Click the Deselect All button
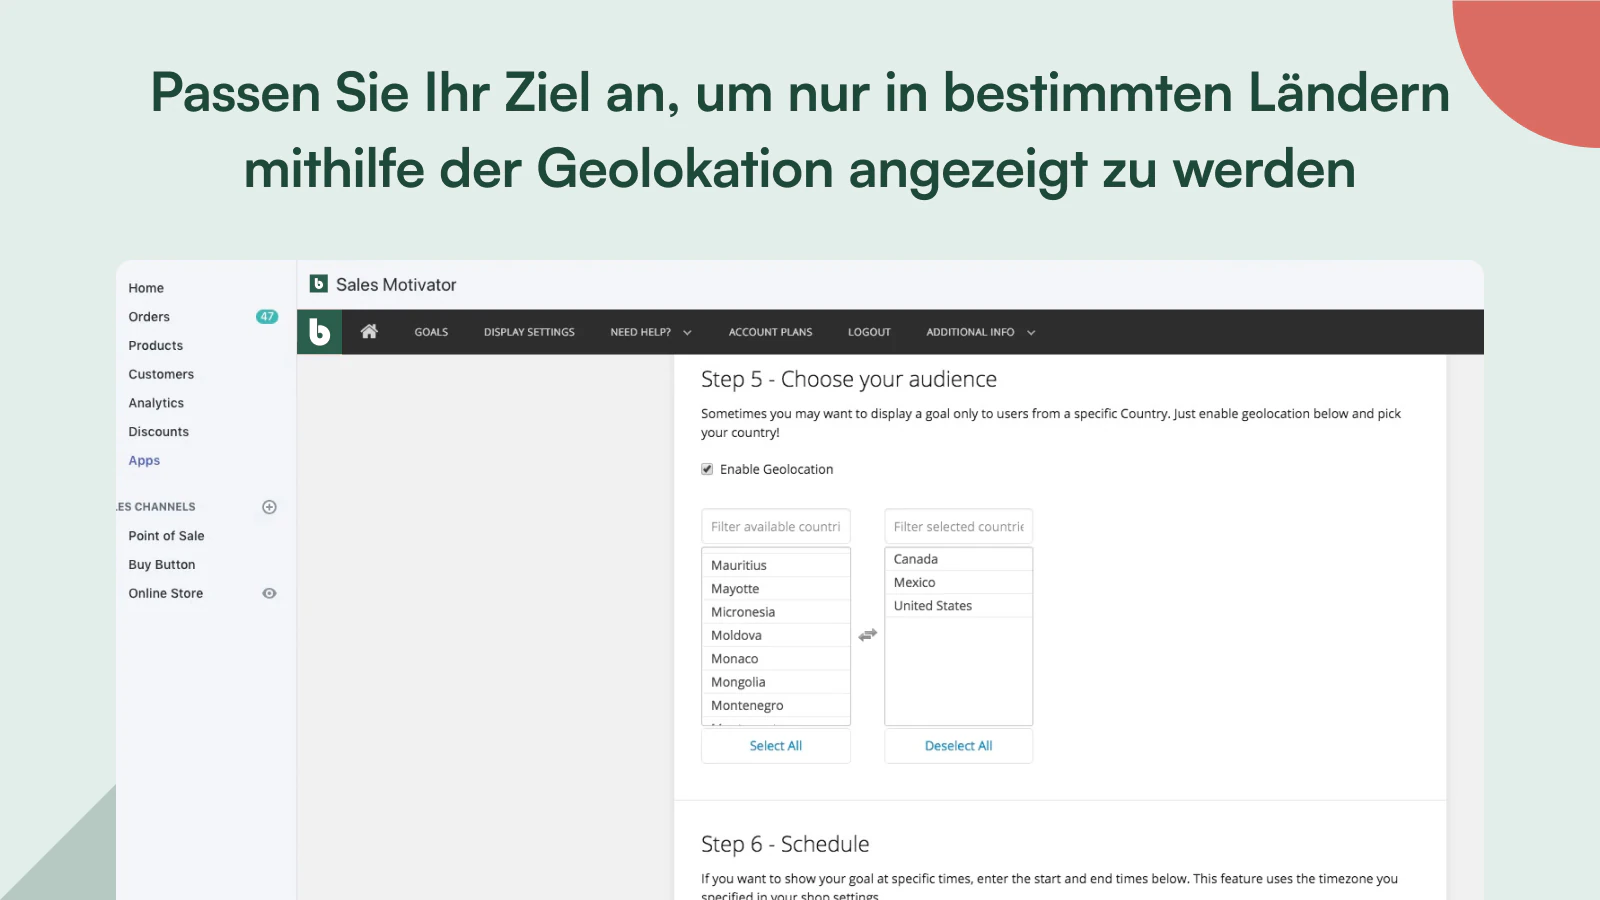This screenshot has height=900, width=1600. [958, 746]
